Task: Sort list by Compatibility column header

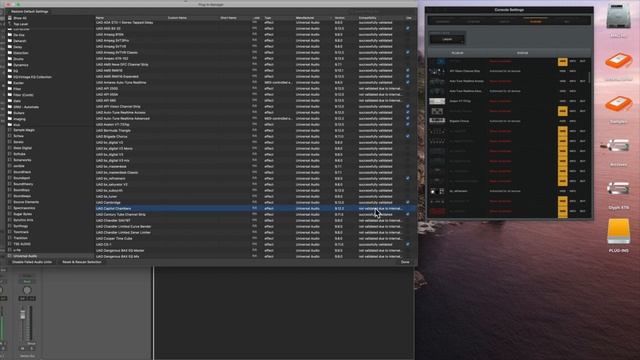Action: pos(367,18)
